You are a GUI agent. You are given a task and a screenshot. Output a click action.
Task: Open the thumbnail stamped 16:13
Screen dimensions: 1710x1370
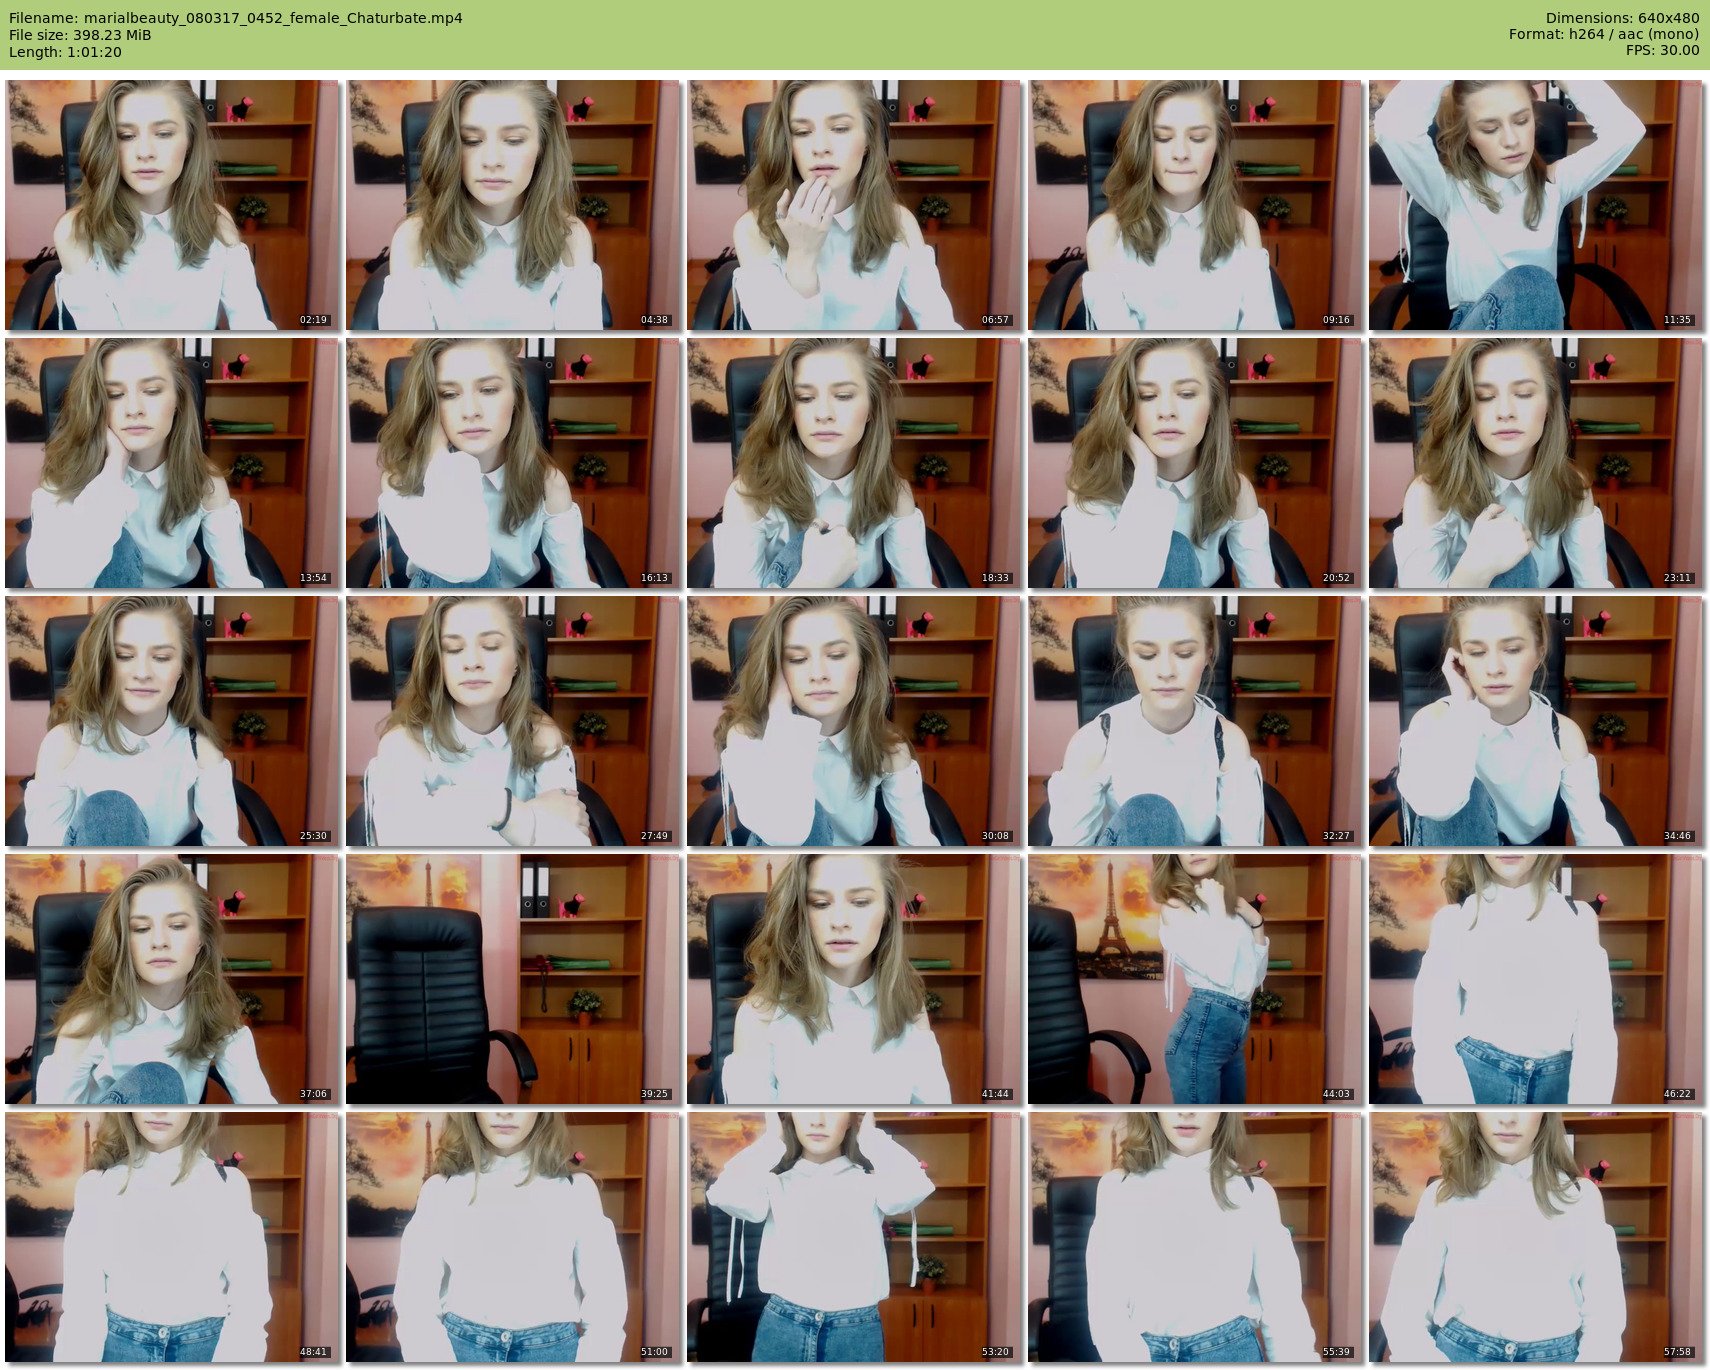pos(513,463)
